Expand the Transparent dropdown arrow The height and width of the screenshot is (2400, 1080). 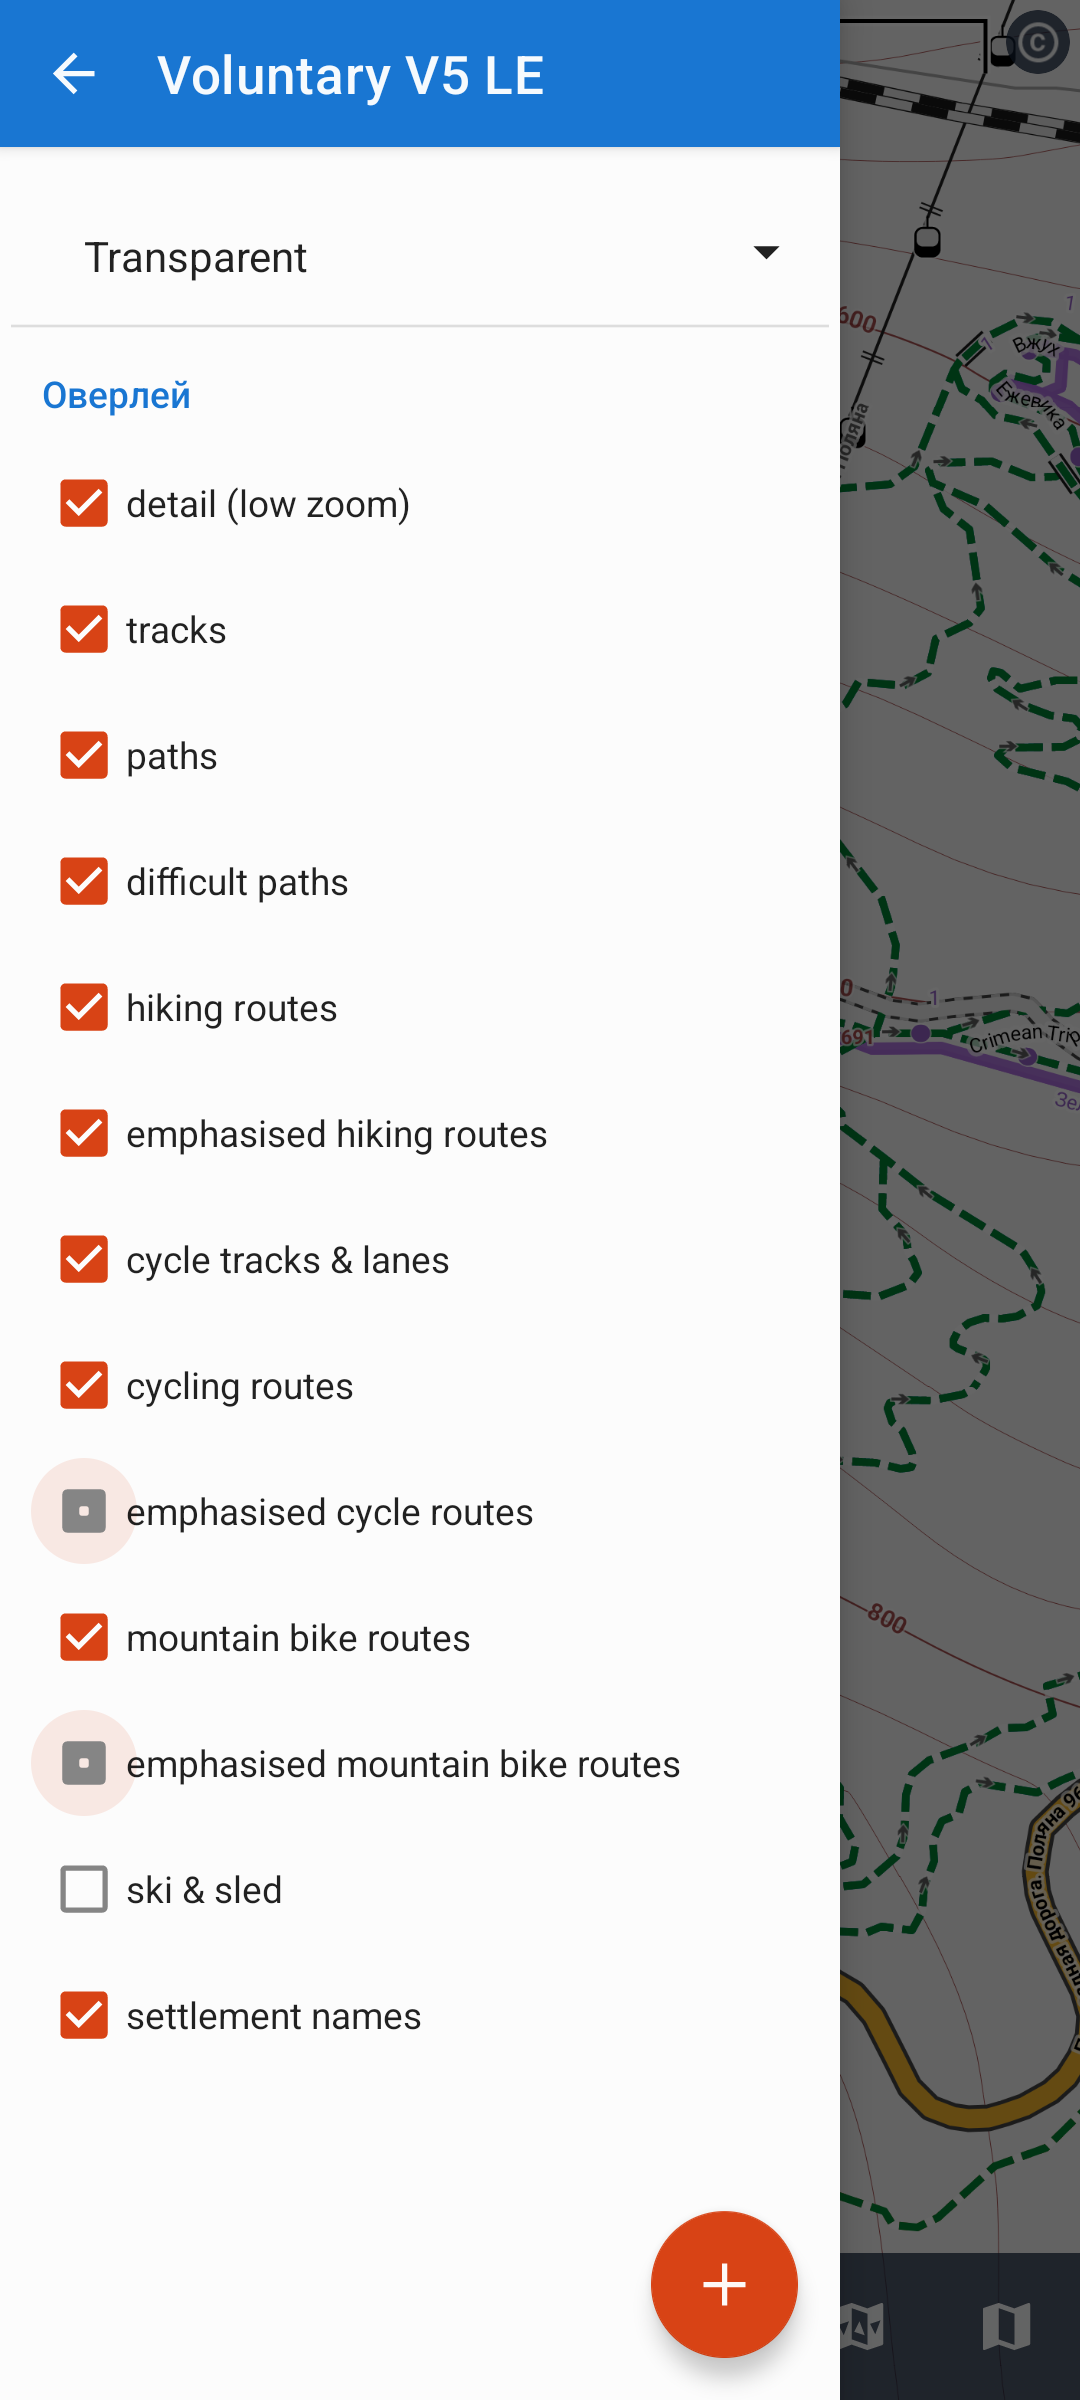pos(766,253)
